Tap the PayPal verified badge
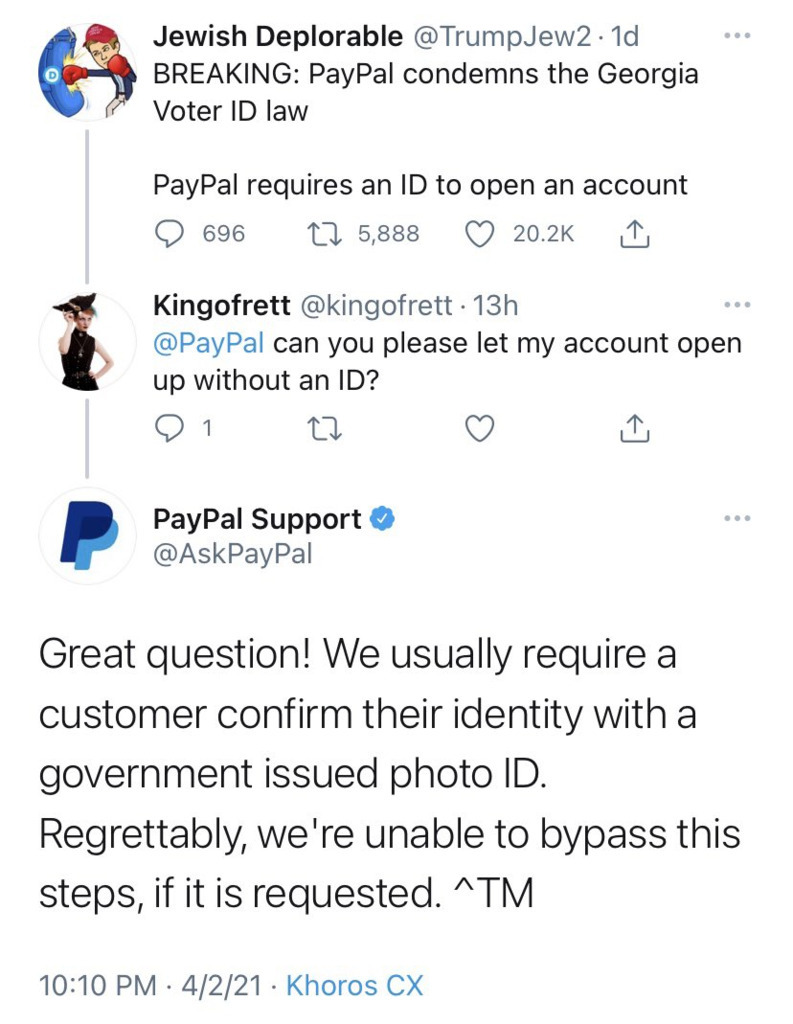The height and width of the screenshot is (1024, 793). tap(383, 519)
